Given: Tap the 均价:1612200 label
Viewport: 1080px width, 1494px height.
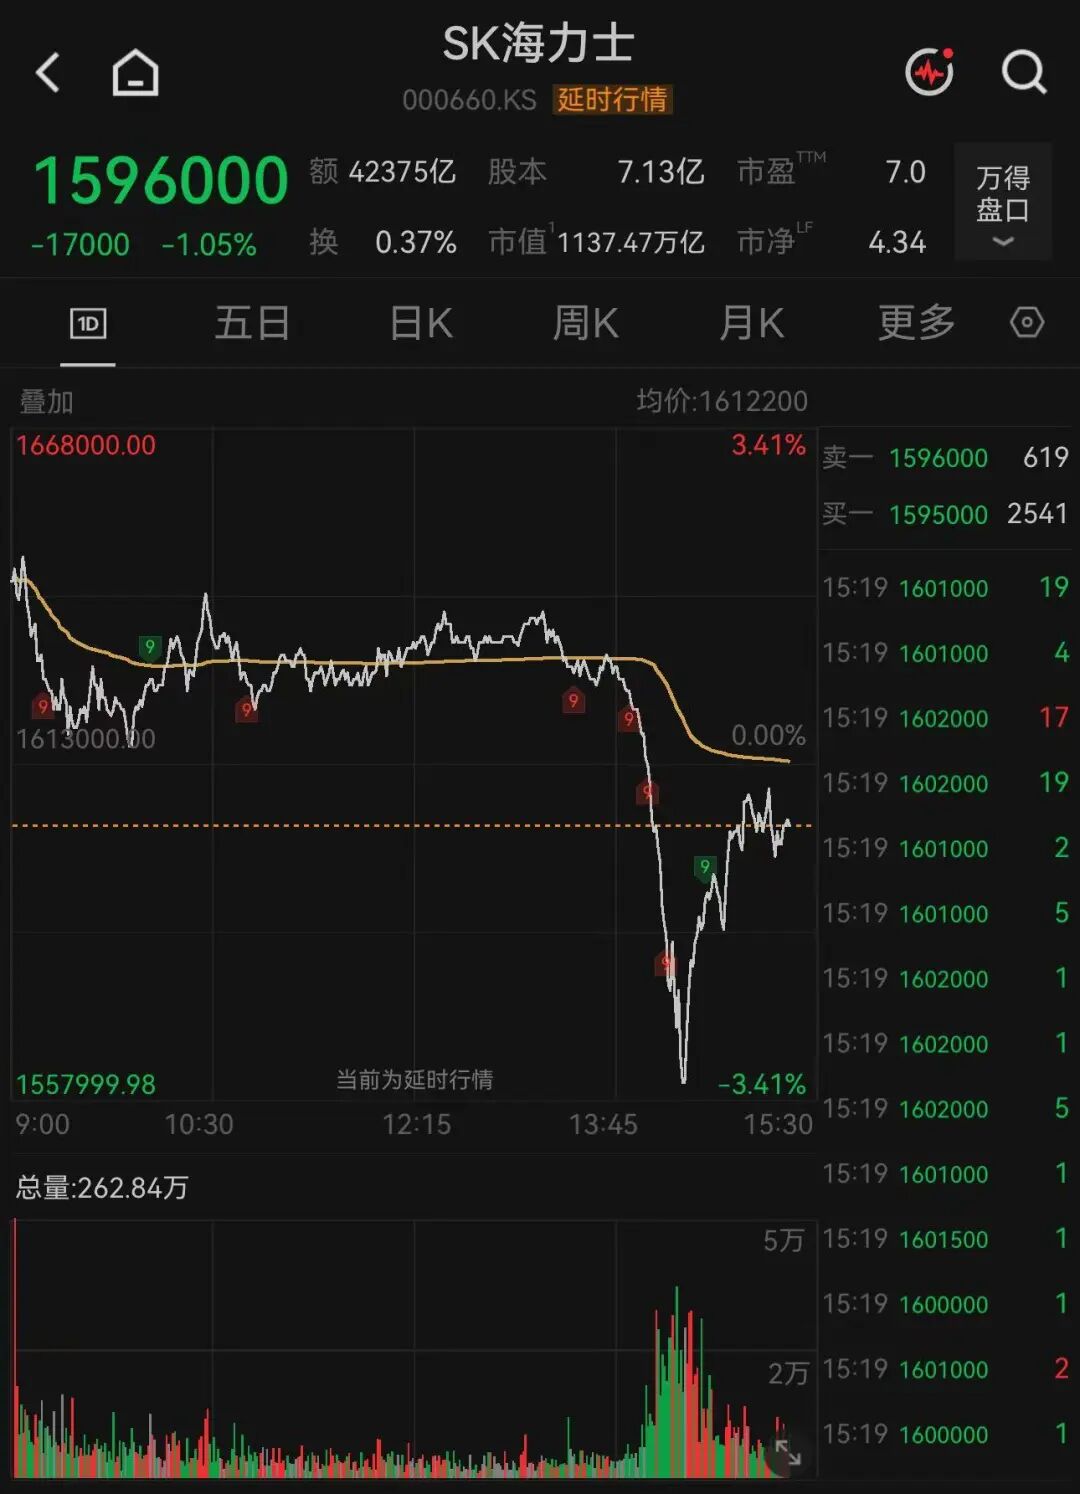Looking at the screenshot, I should (722, 401).
